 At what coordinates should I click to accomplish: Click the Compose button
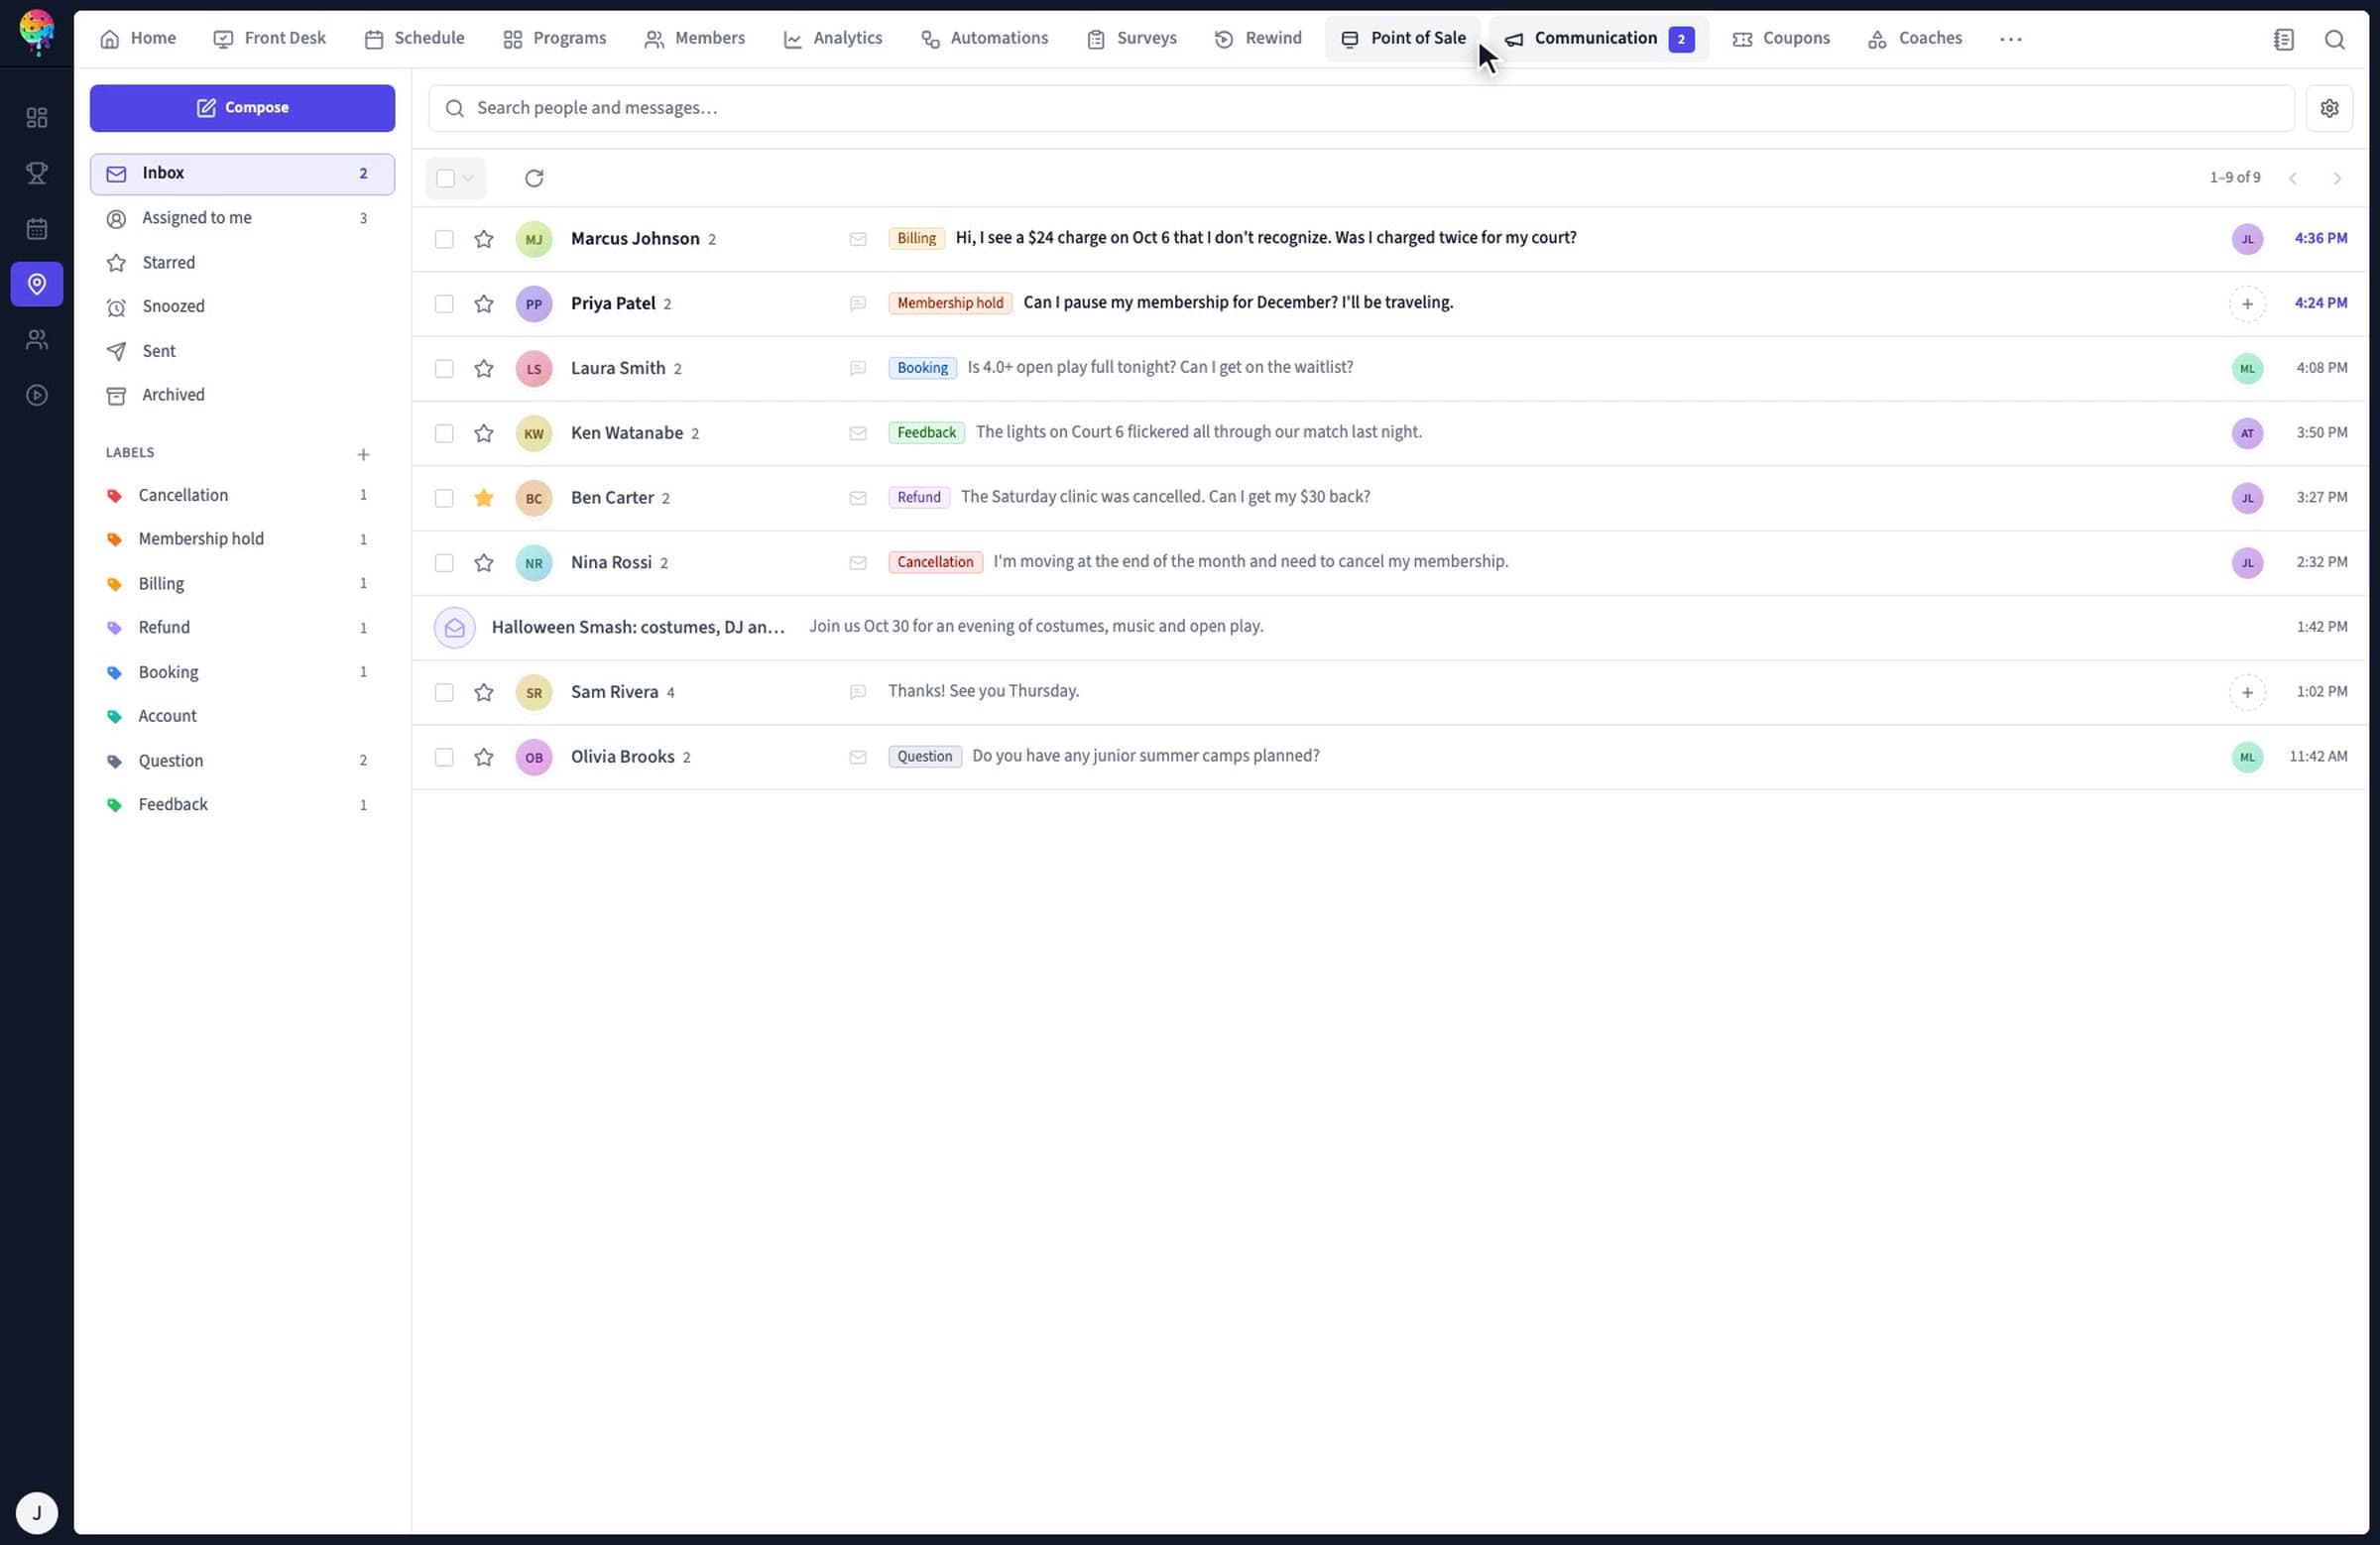coord(242,108)
